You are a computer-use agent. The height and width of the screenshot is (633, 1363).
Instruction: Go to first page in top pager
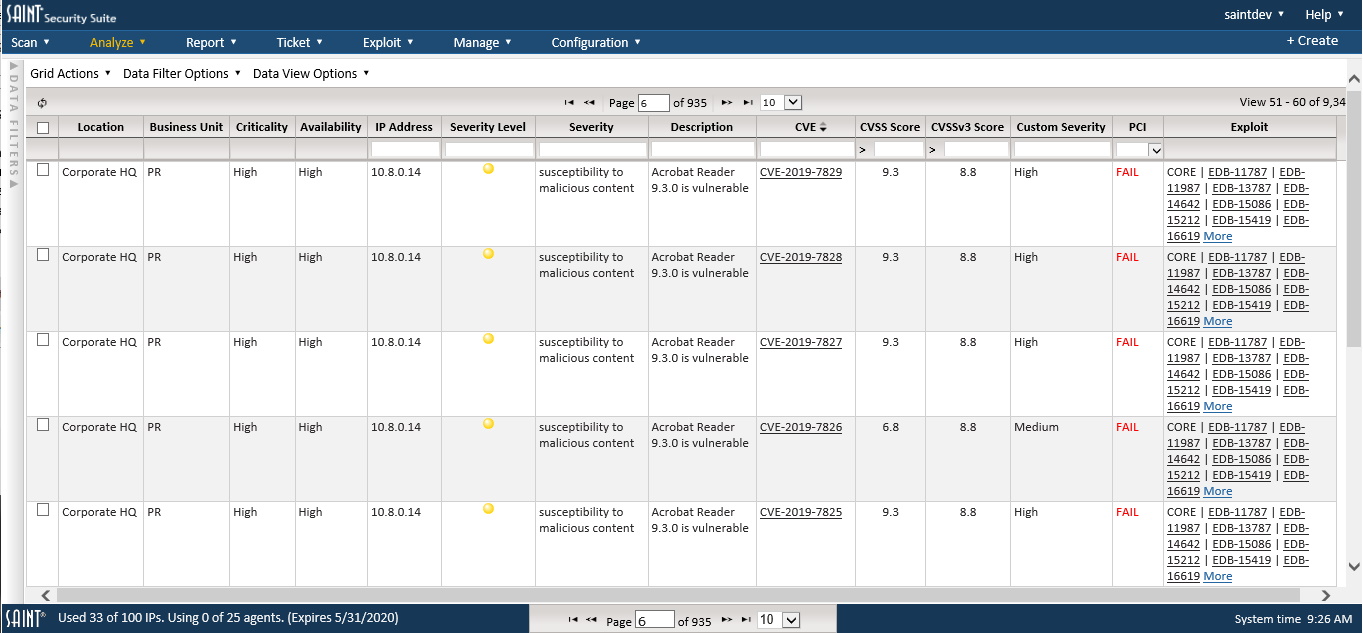tap(569, 102)
